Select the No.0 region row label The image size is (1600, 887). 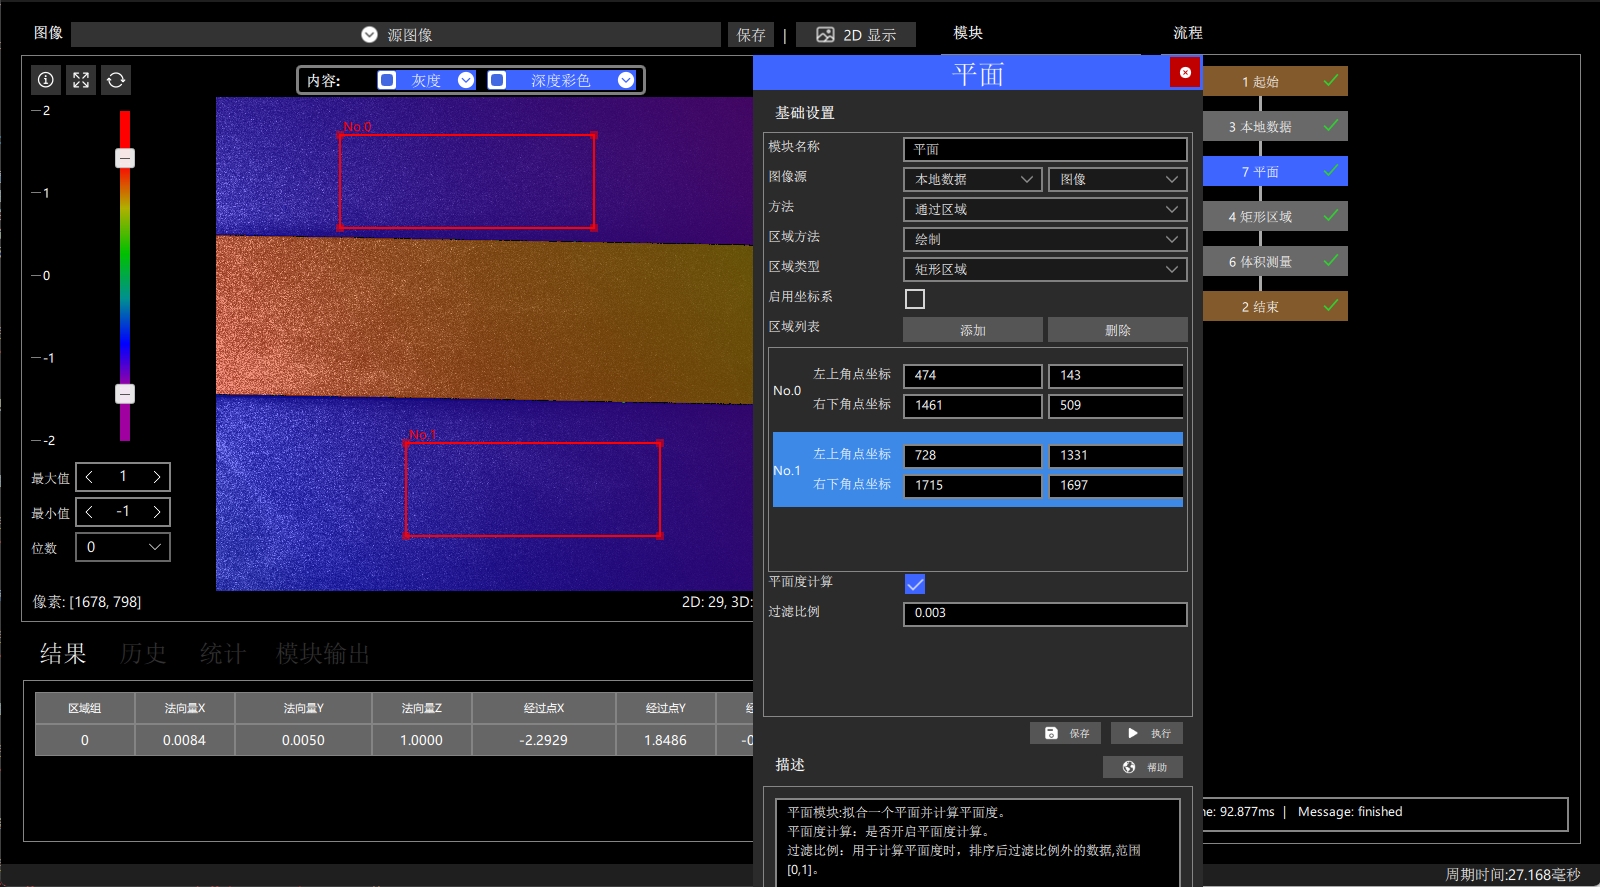pyautogui.click(x=787, y=390)
